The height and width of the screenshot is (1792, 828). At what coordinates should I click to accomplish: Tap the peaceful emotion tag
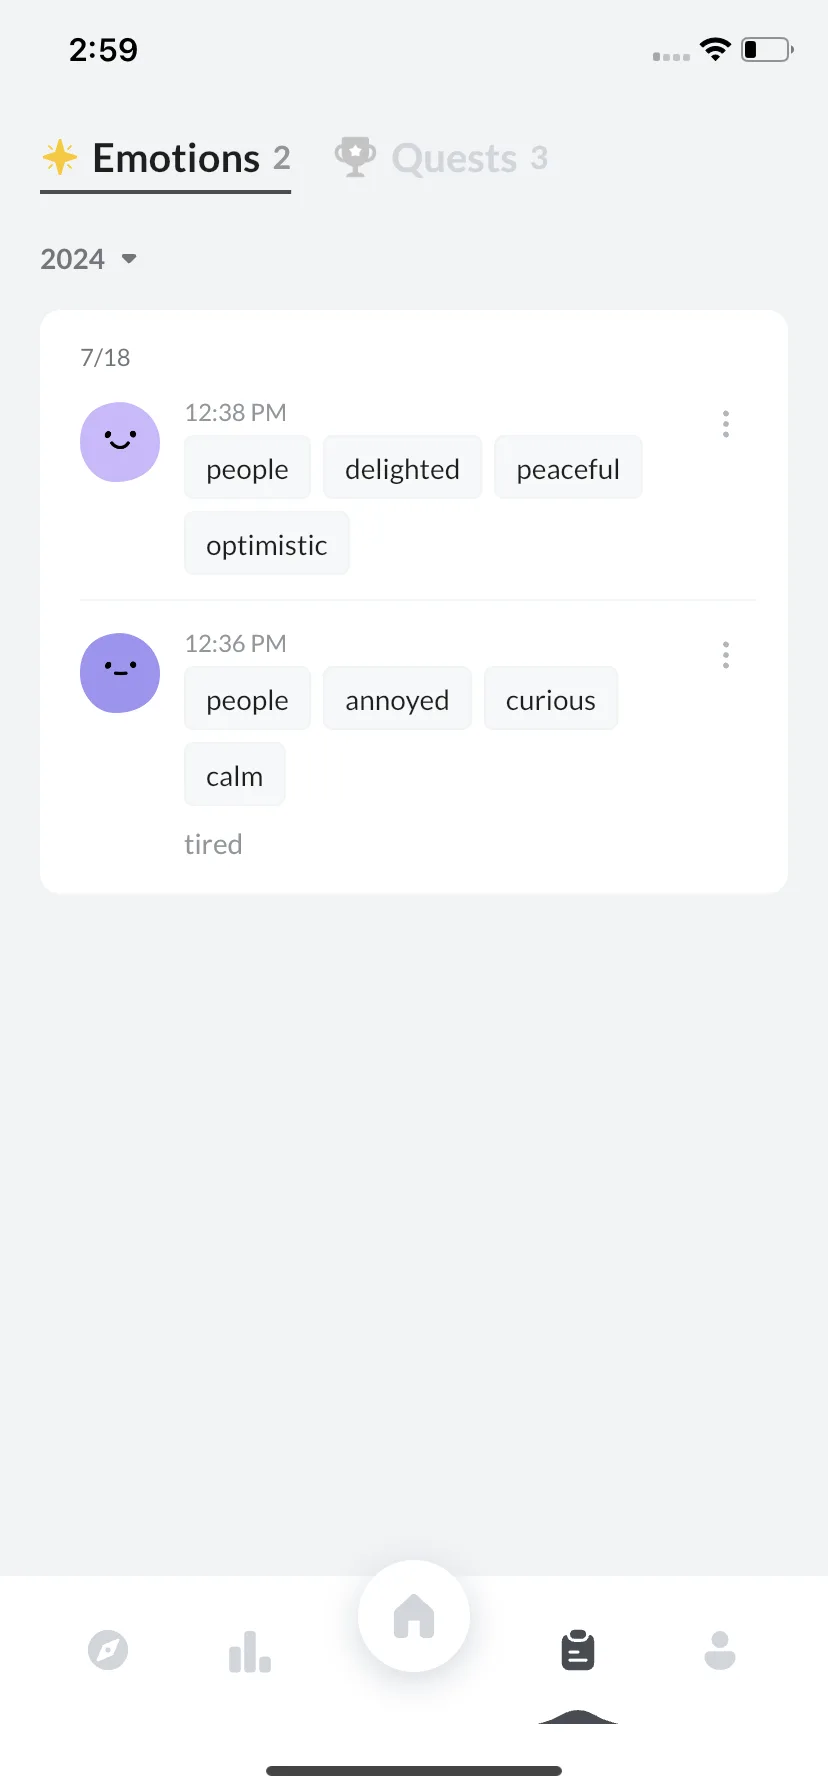[568, 468]
